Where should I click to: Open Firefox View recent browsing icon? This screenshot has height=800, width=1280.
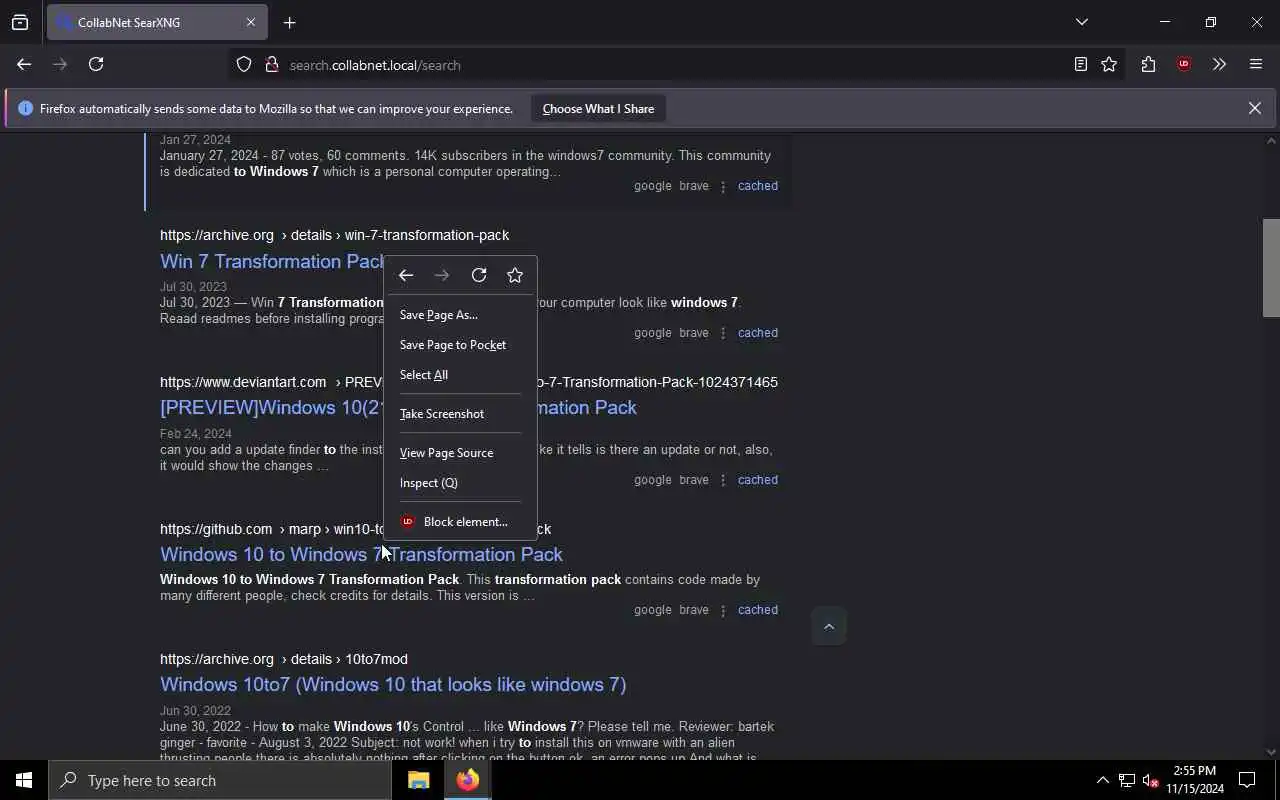coord(20,22)
